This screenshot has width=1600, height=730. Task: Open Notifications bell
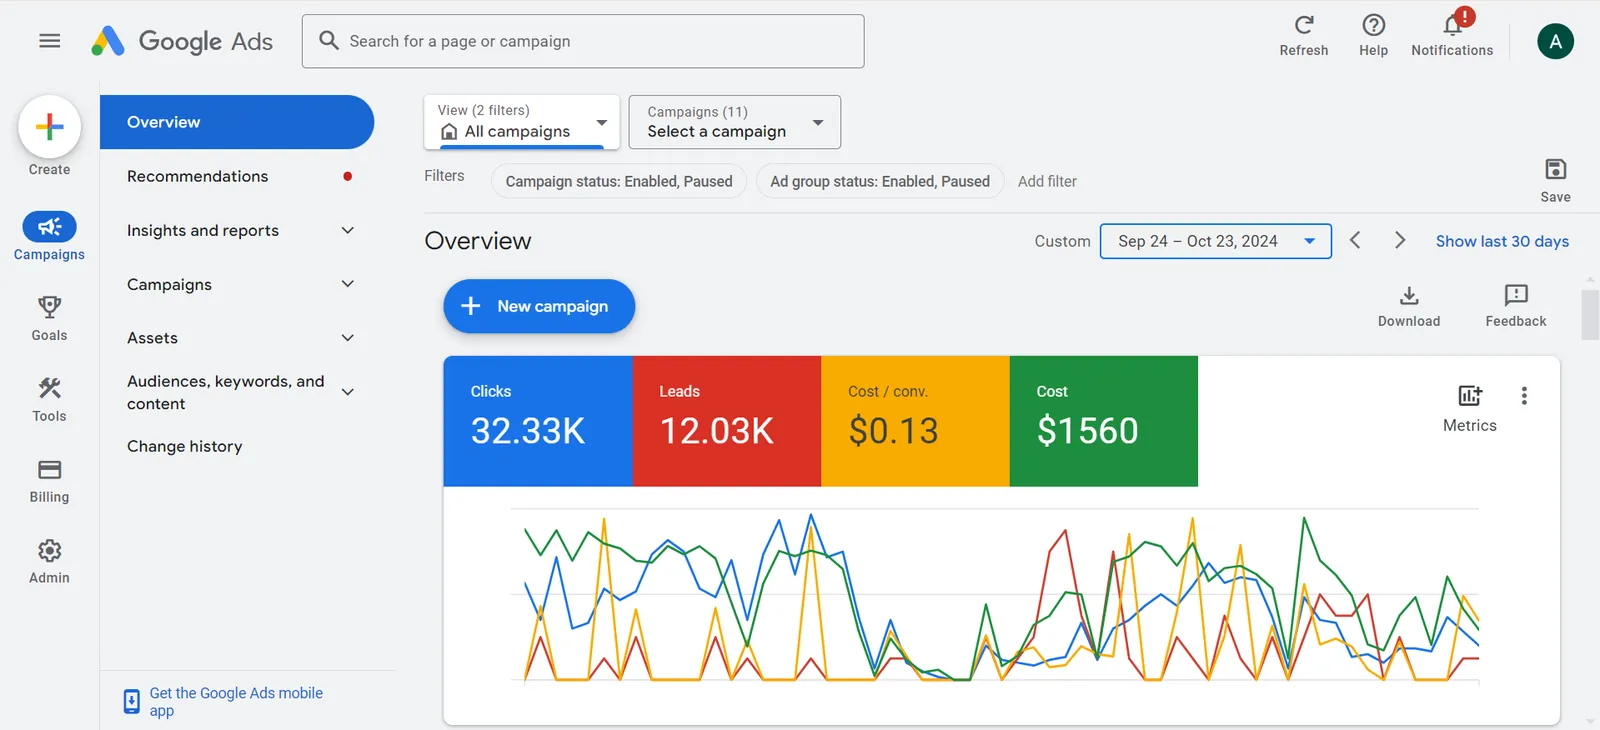[1453, 25]
